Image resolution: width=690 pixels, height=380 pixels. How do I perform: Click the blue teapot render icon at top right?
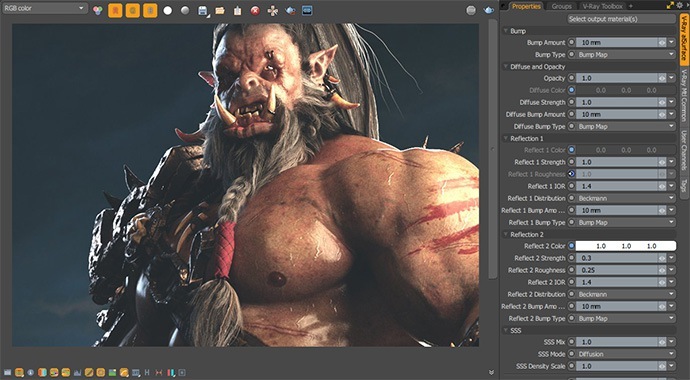click(x=489, y=10)
